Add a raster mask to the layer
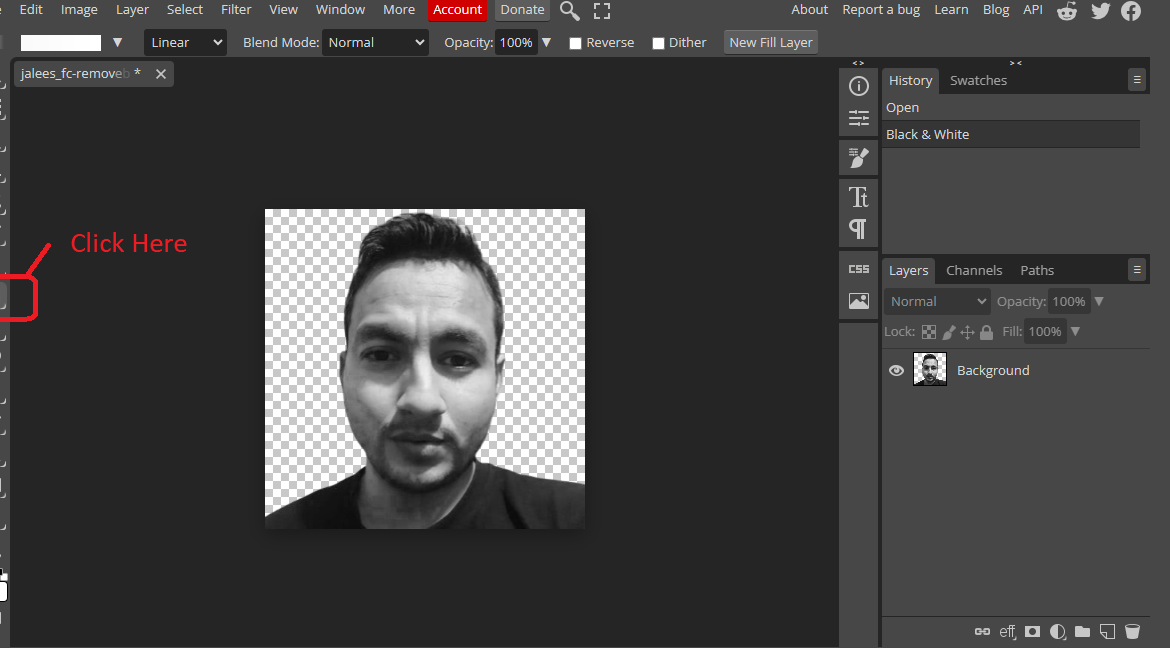 point(1032,631)
